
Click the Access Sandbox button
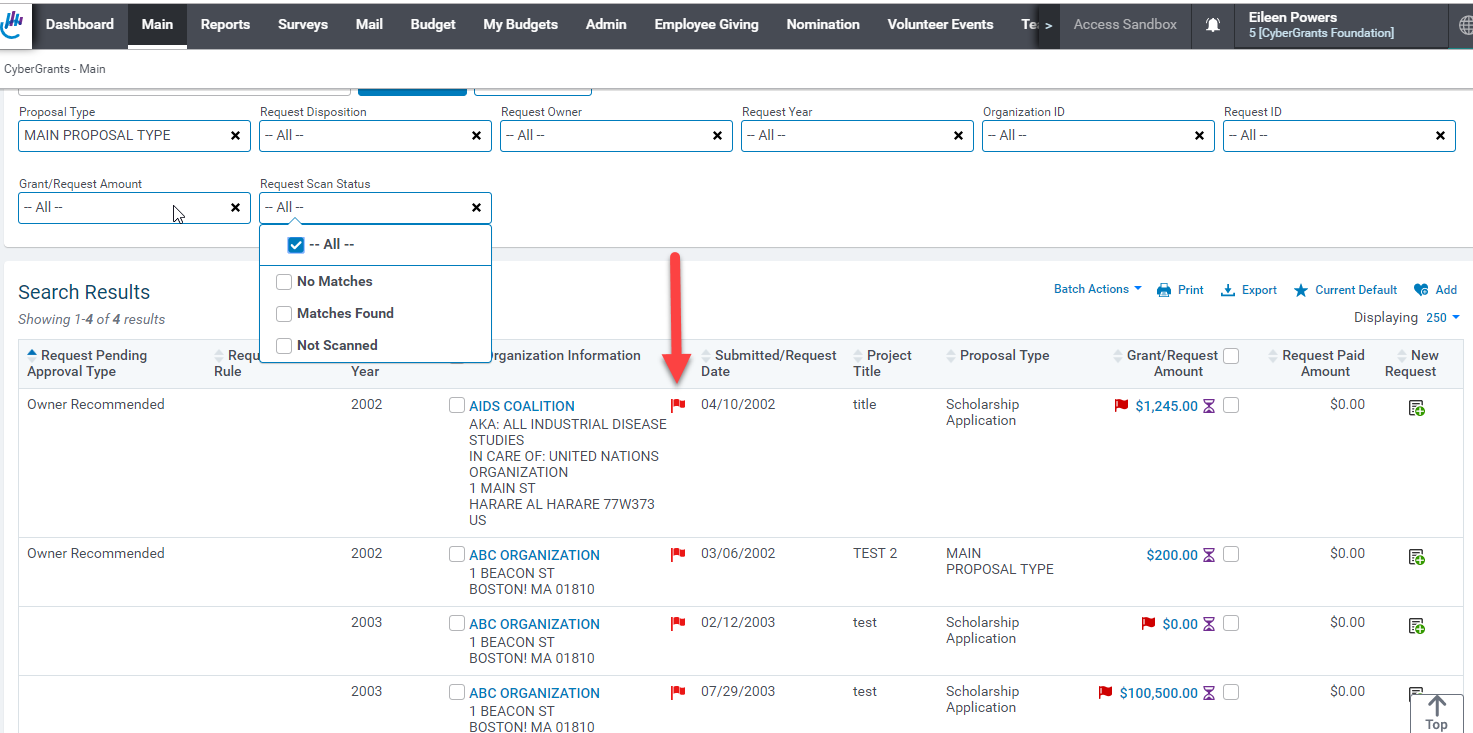click(1125, 25)
